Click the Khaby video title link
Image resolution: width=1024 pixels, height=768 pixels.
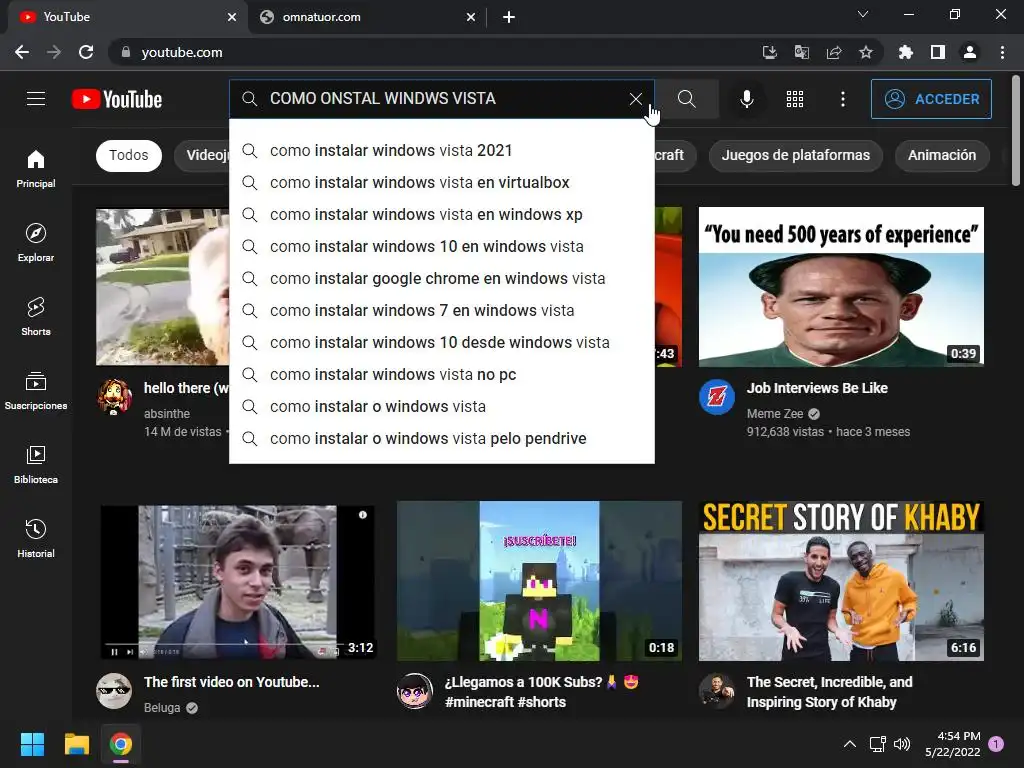pyautogui.click(x=829, y=692)
